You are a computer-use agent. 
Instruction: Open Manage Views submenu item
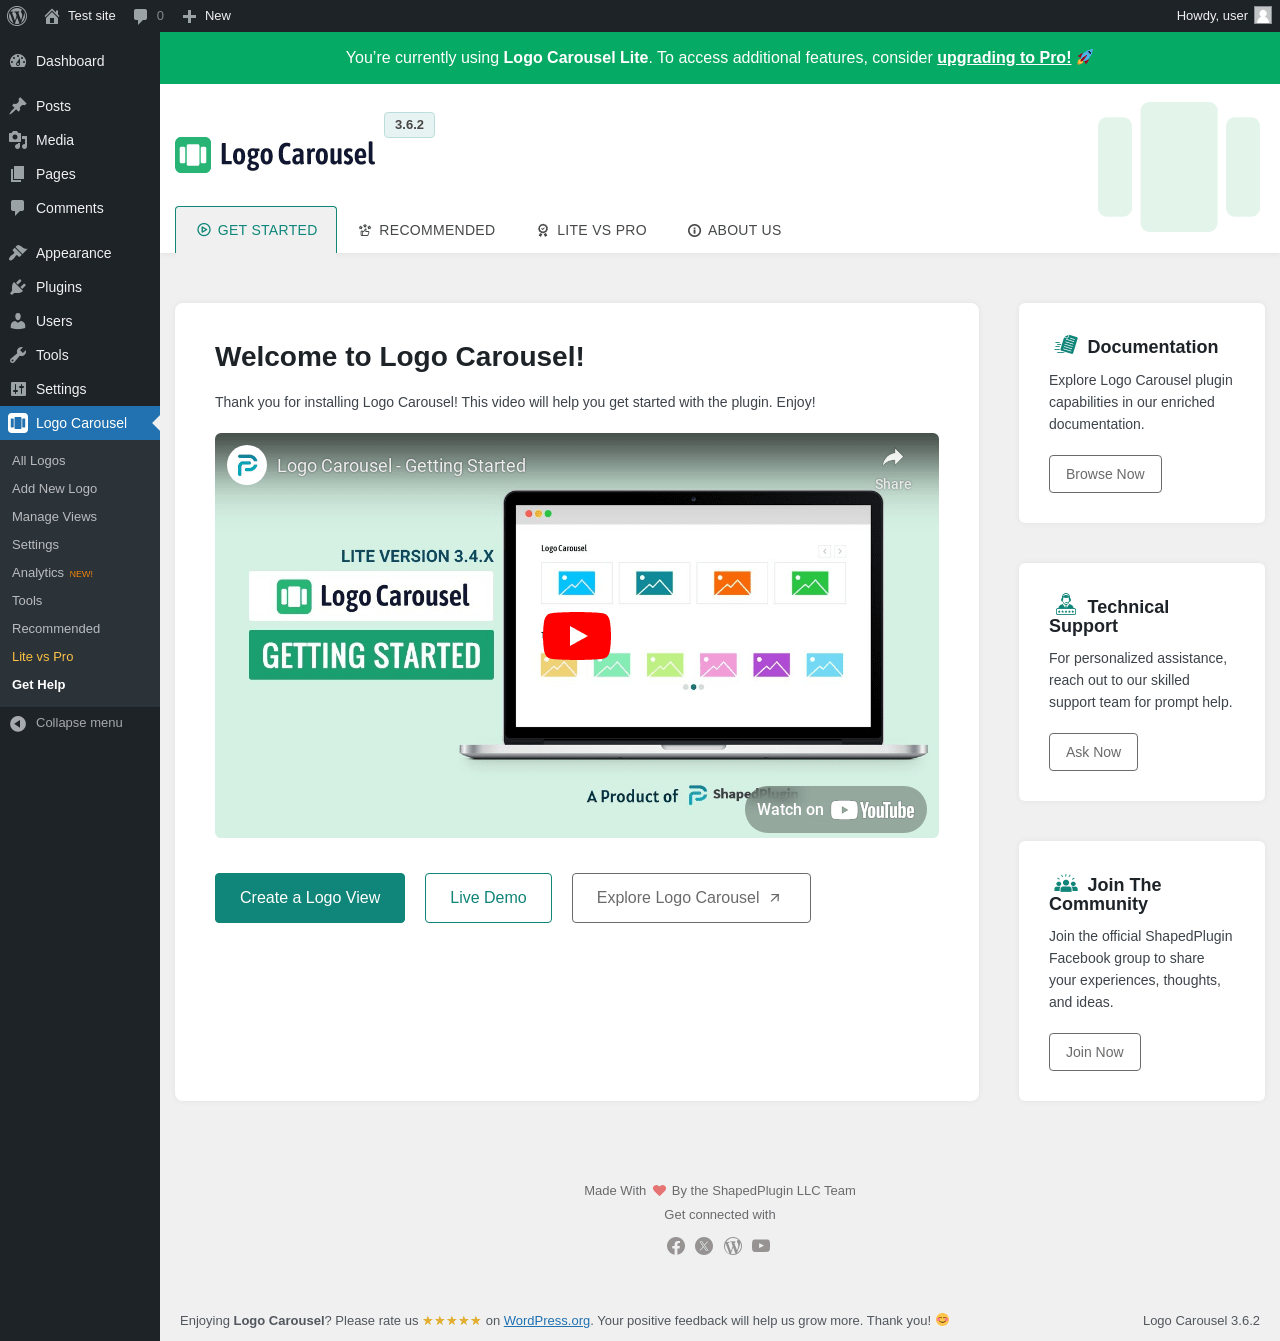55,517
